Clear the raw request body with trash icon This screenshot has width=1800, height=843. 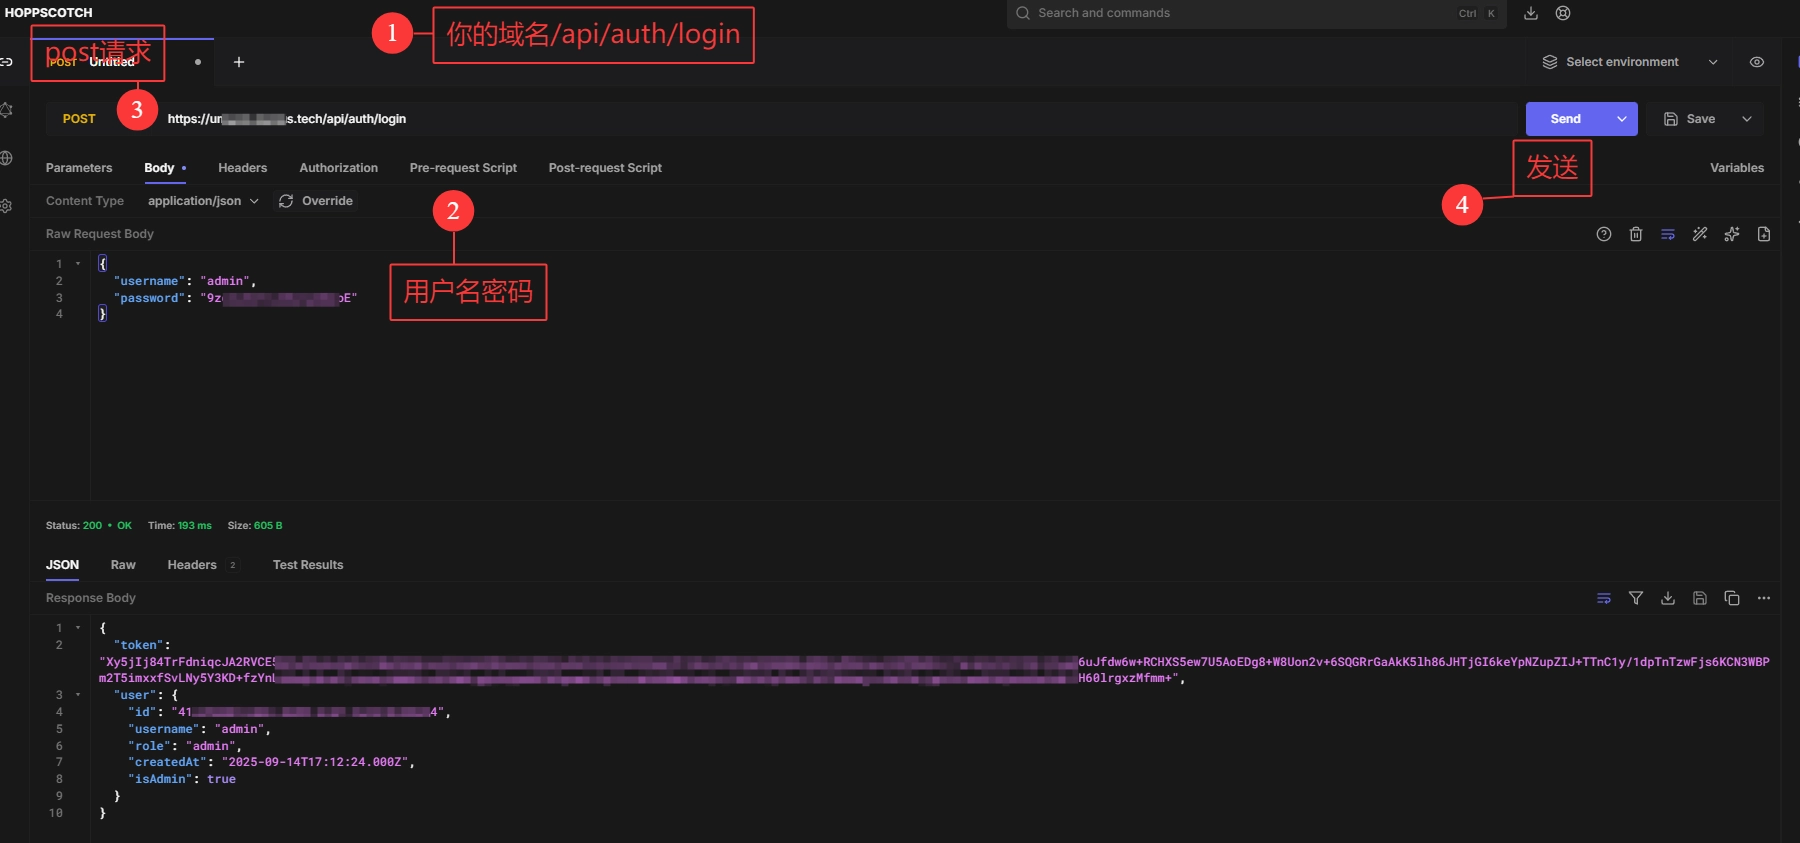(x=1636, y=234)
